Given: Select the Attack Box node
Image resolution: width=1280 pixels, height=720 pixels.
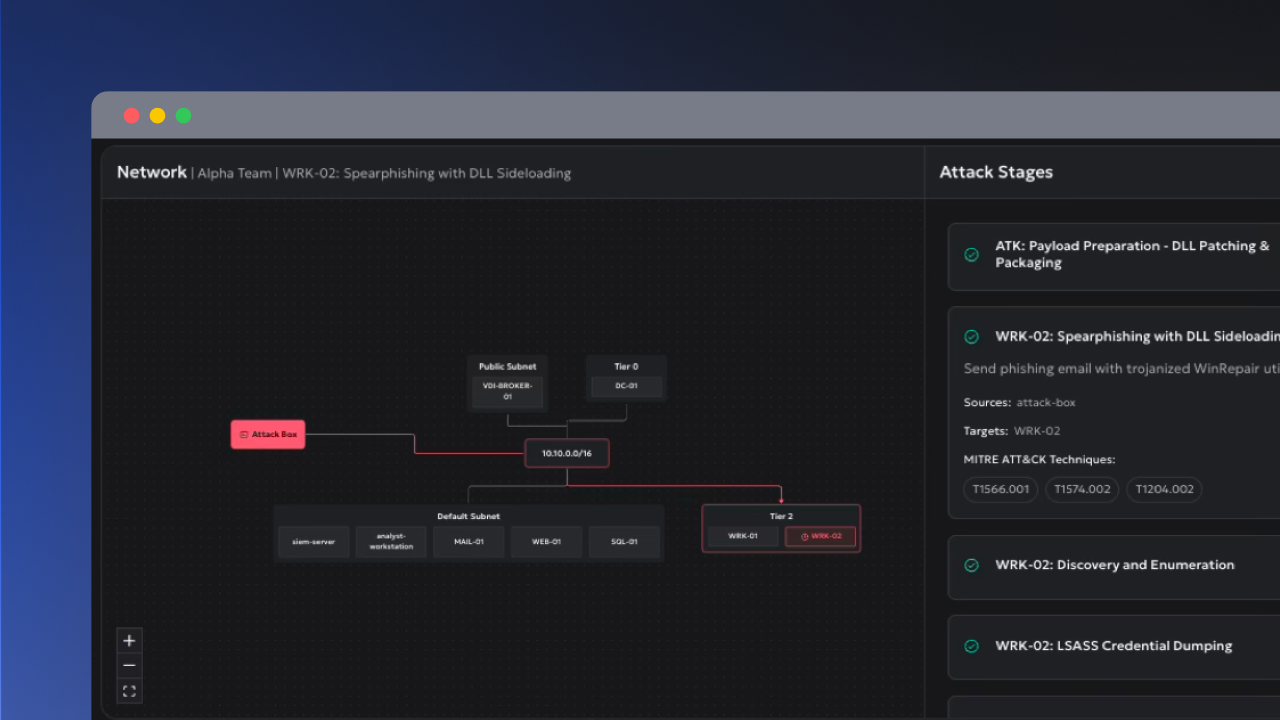Looking at the screenshot, I should (x=268, y=435).
